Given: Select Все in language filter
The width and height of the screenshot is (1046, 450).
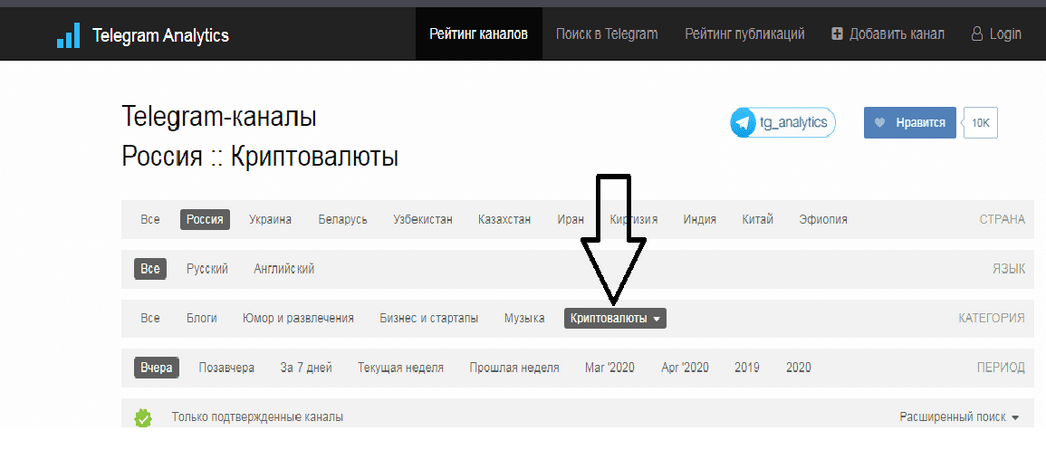Looking at the screenshot, I should pos(150,269).
